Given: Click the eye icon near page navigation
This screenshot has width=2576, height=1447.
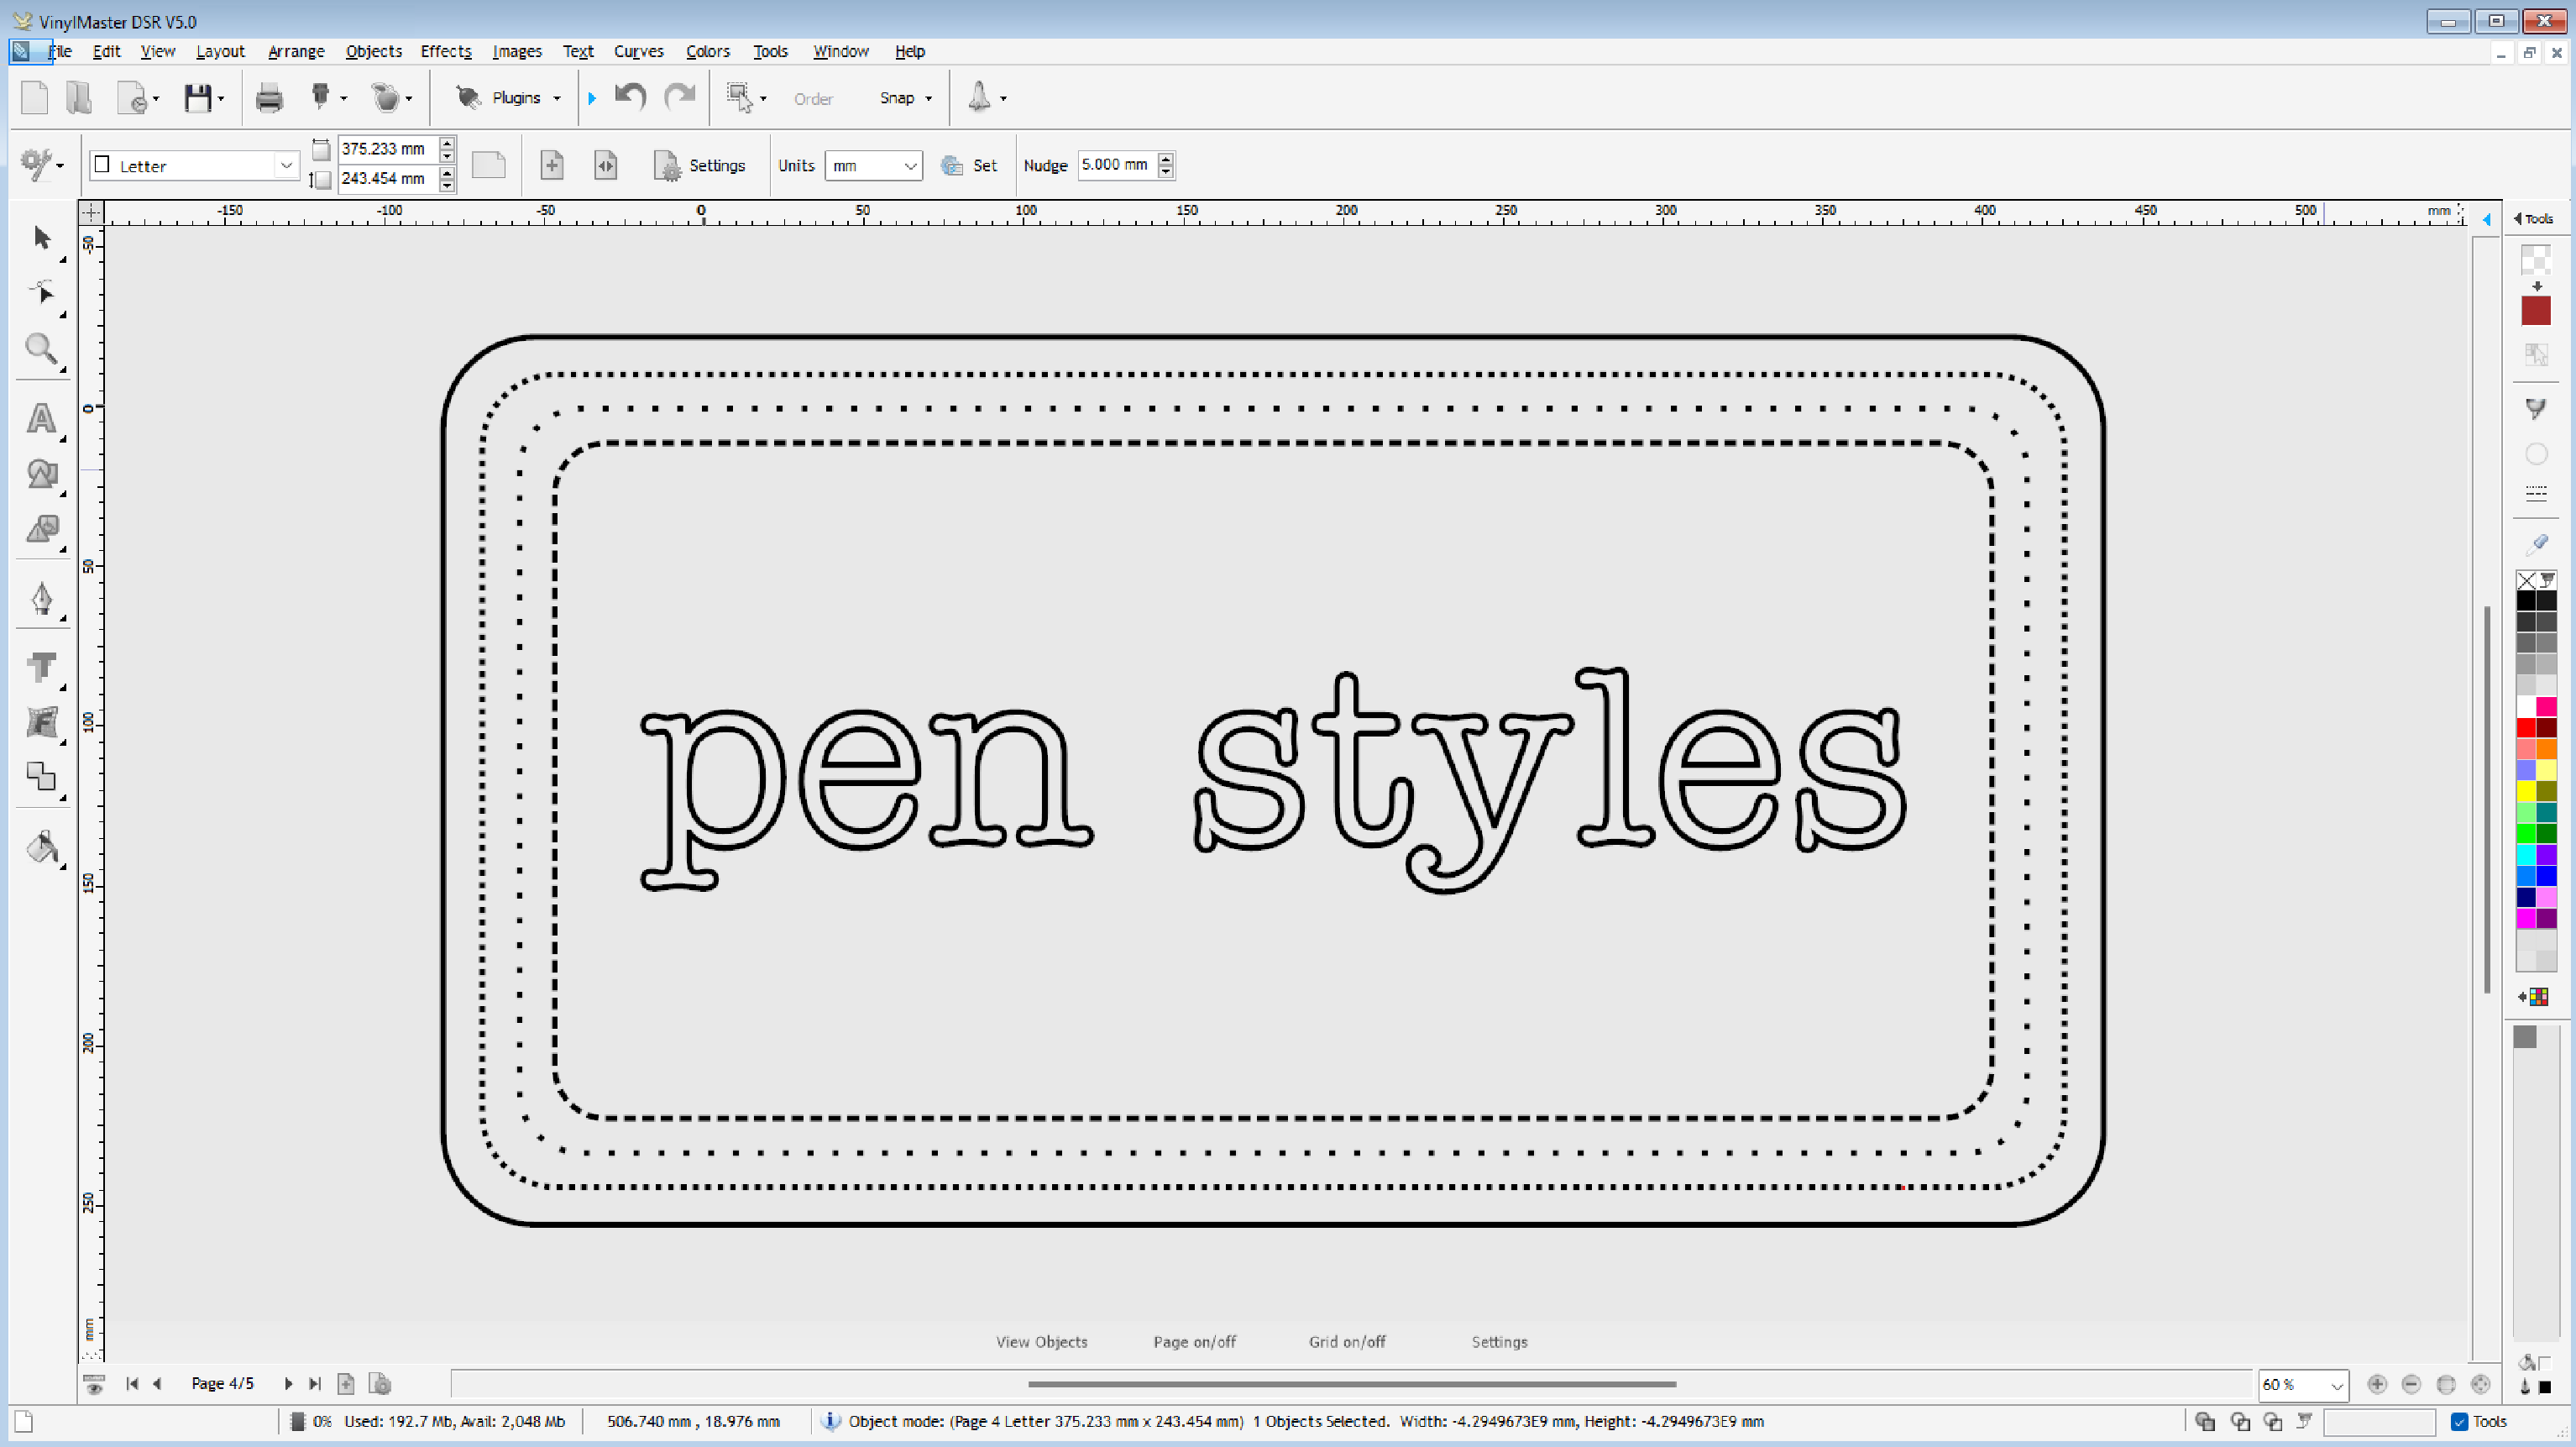Looking at the screenshot, I should (94, 1385).
